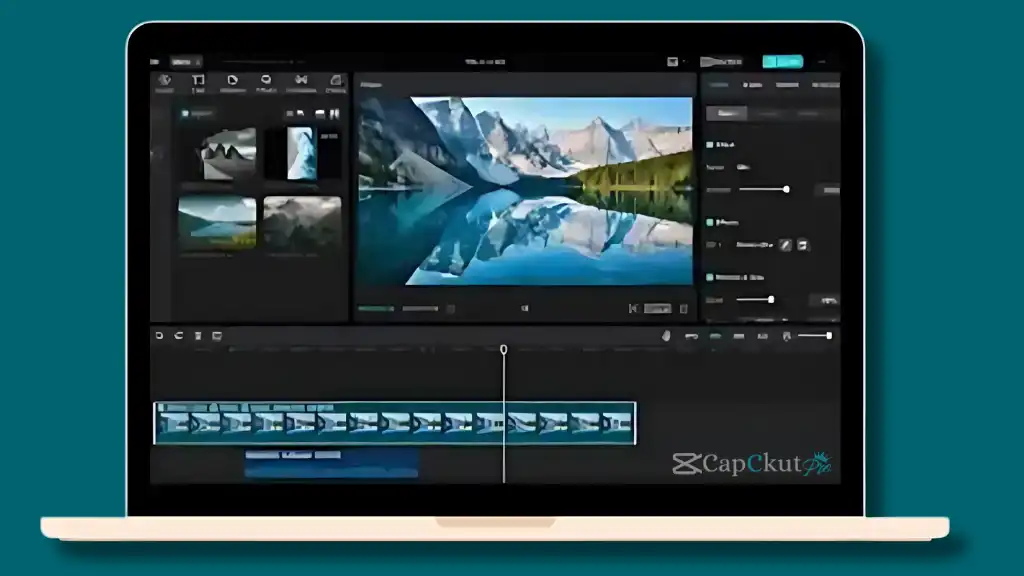Click the timeline zoom slider handle
This screenshot has height=576, width=1024.
(829, 336)
